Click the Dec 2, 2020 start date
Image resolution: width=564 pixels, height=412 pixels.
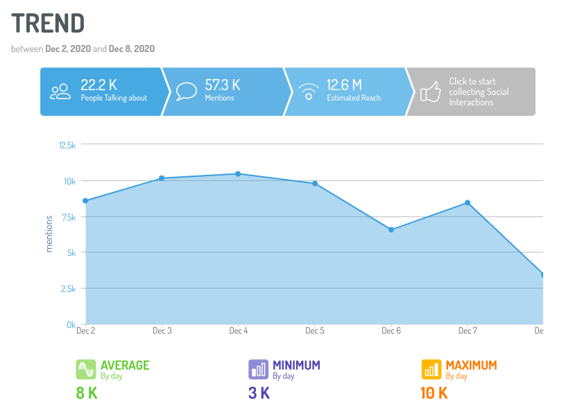click(x=68, y=49)
